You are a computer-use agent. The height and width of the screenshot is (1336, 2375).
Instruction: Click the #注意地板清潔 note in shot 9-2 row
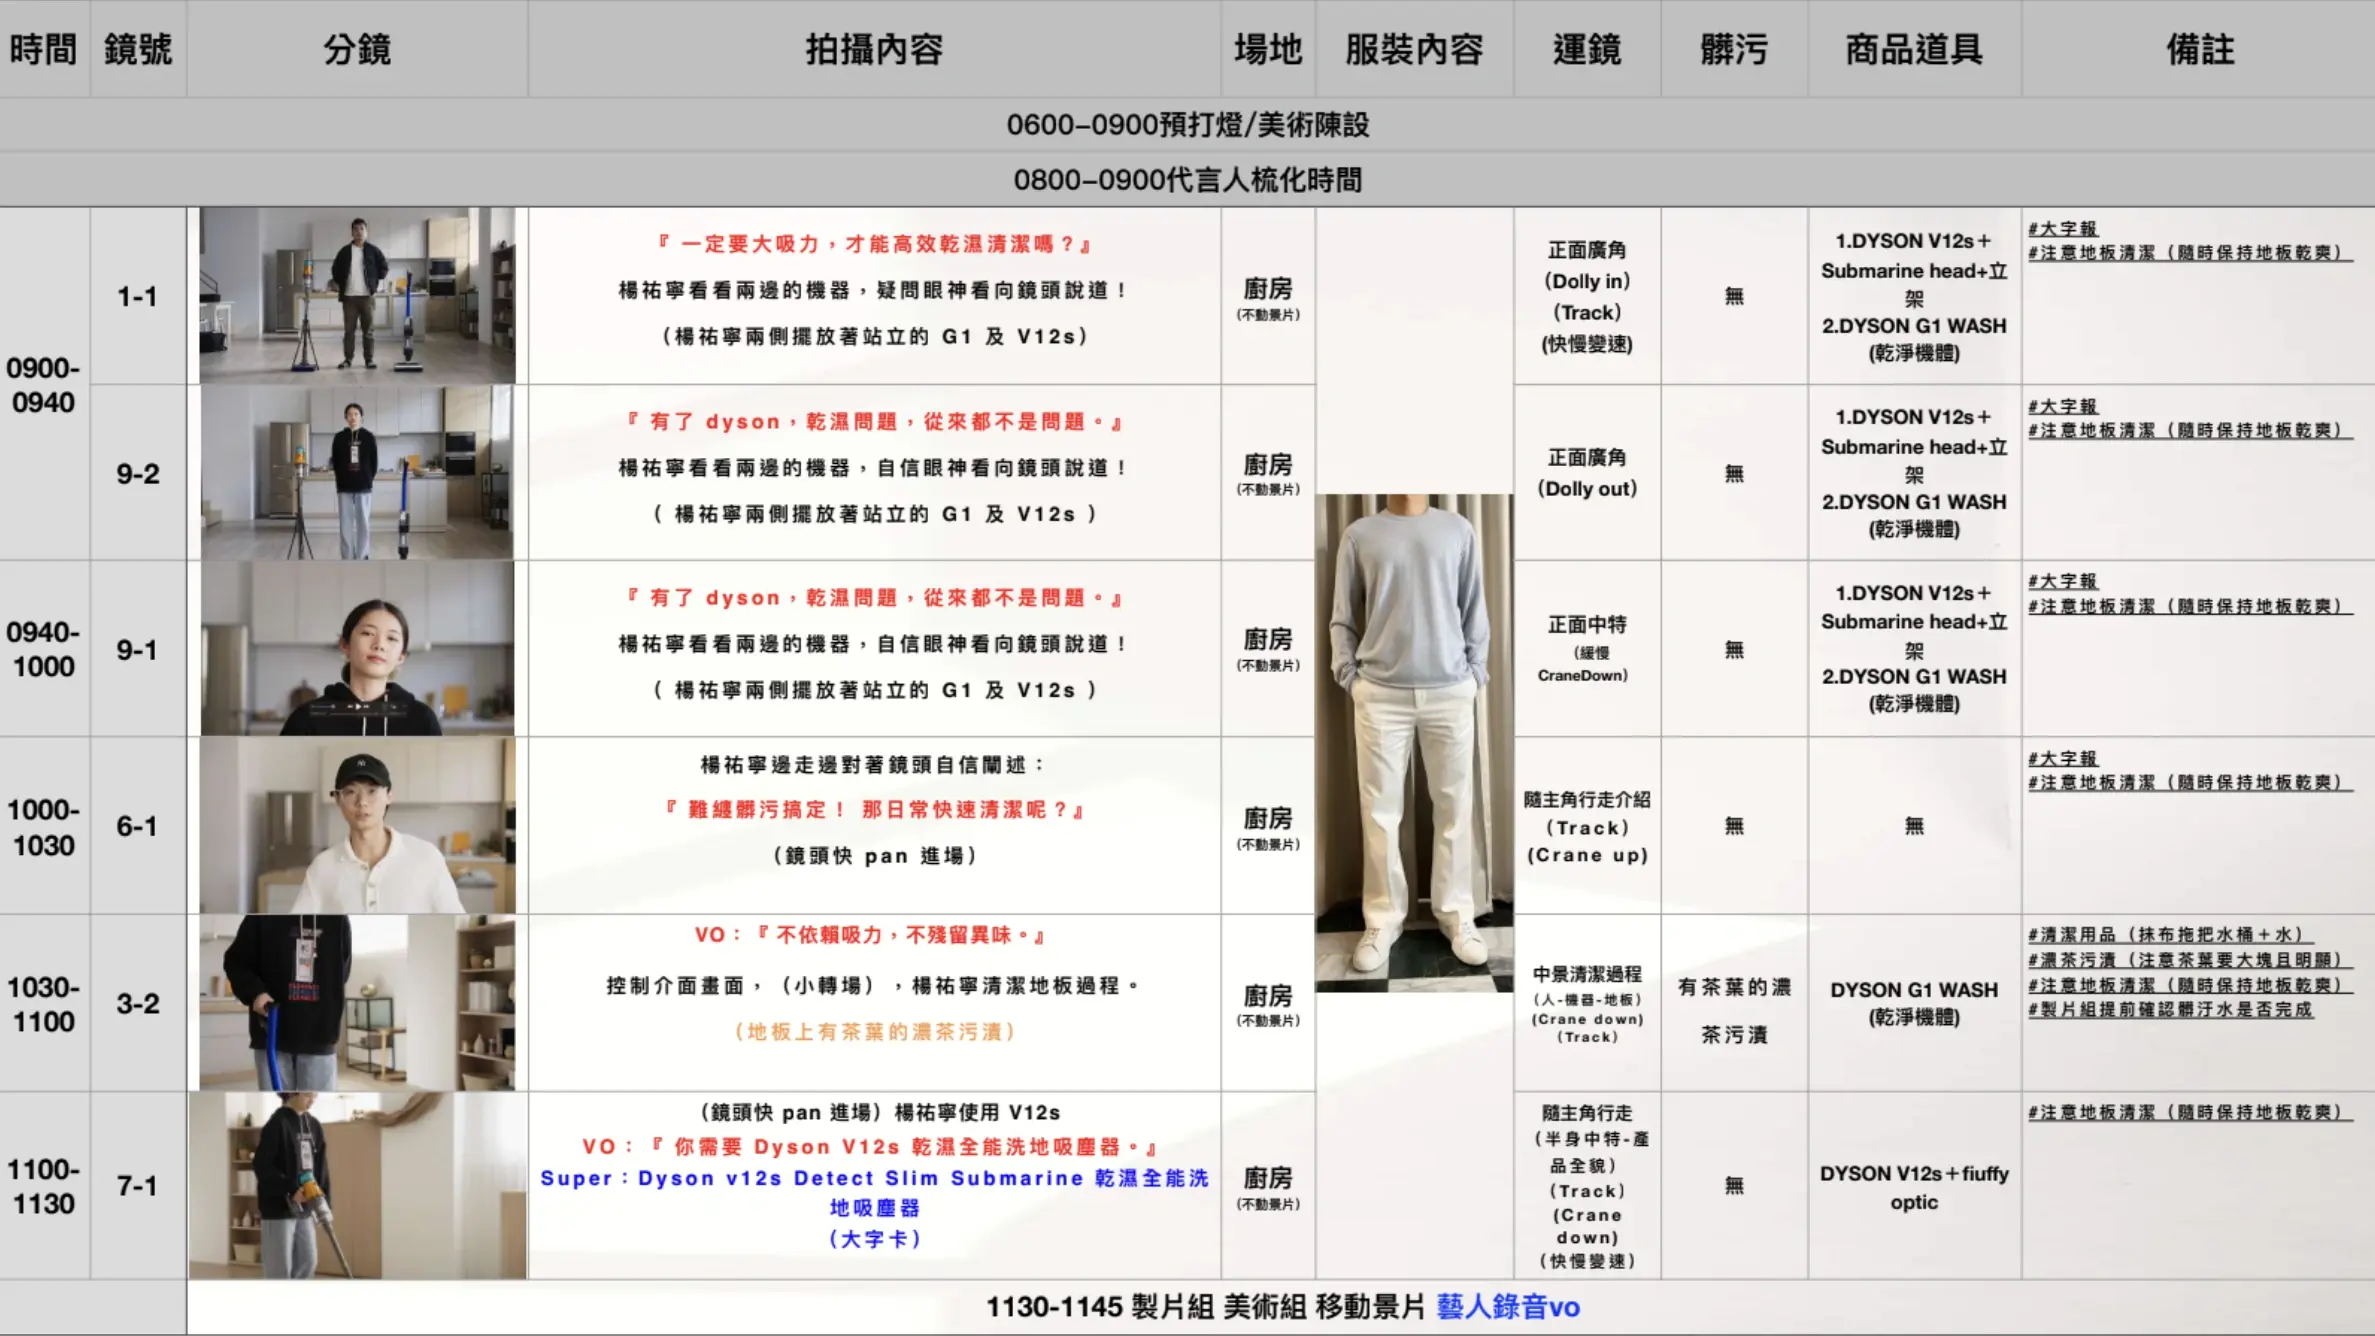pos(2189,430)
